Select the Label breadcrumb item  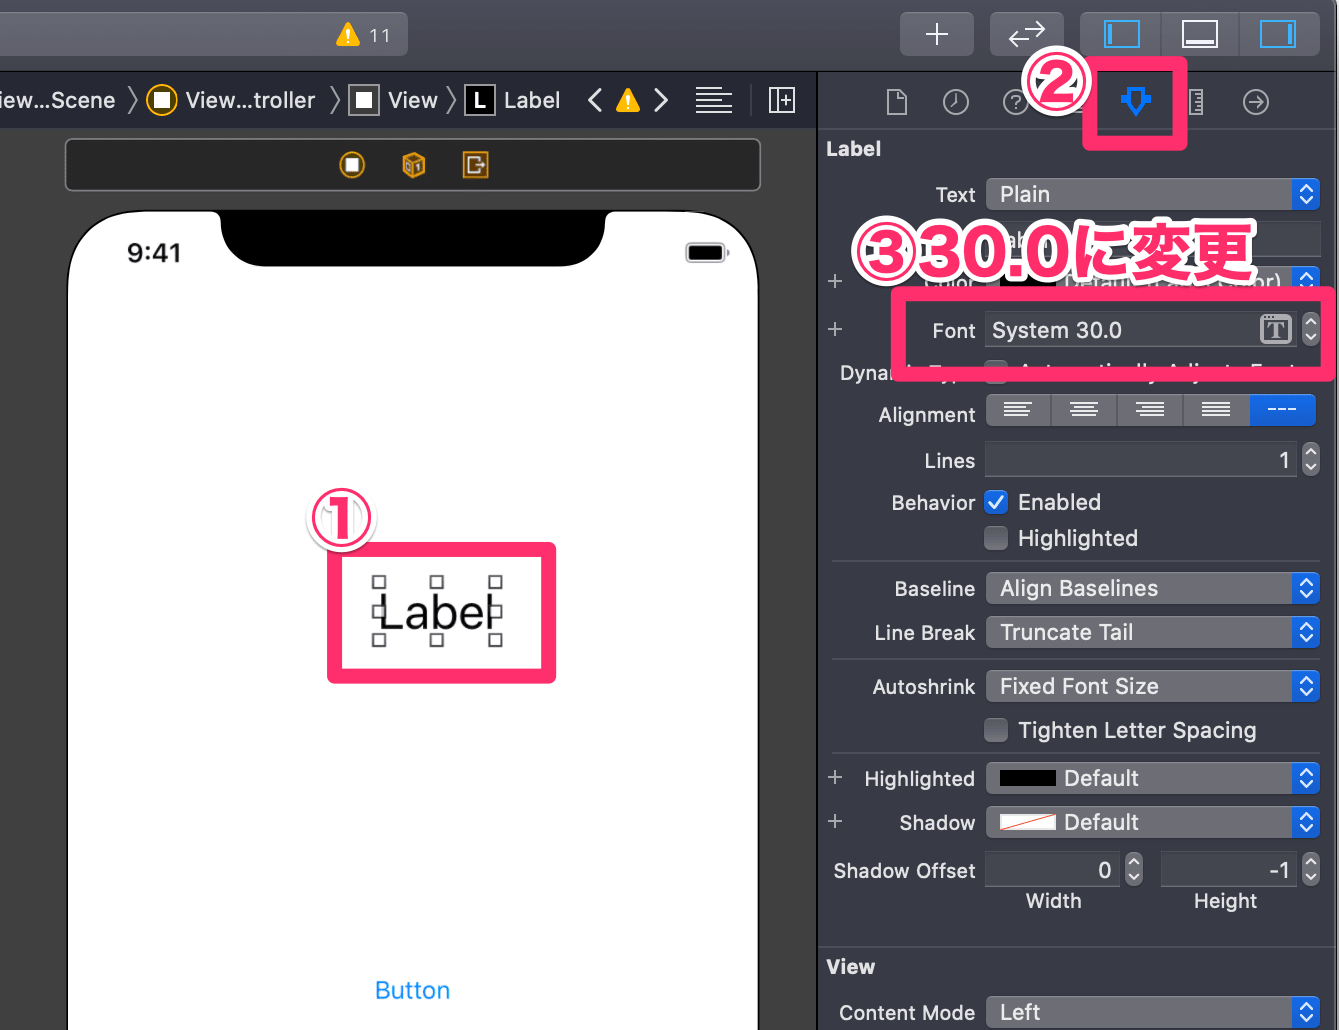pos(513,100)
